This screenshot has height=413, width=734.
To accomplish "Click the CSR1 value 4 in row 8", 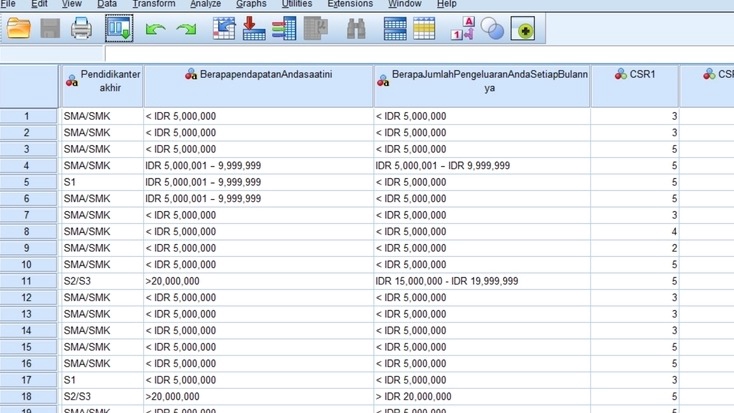I will [x=635, y=232].
